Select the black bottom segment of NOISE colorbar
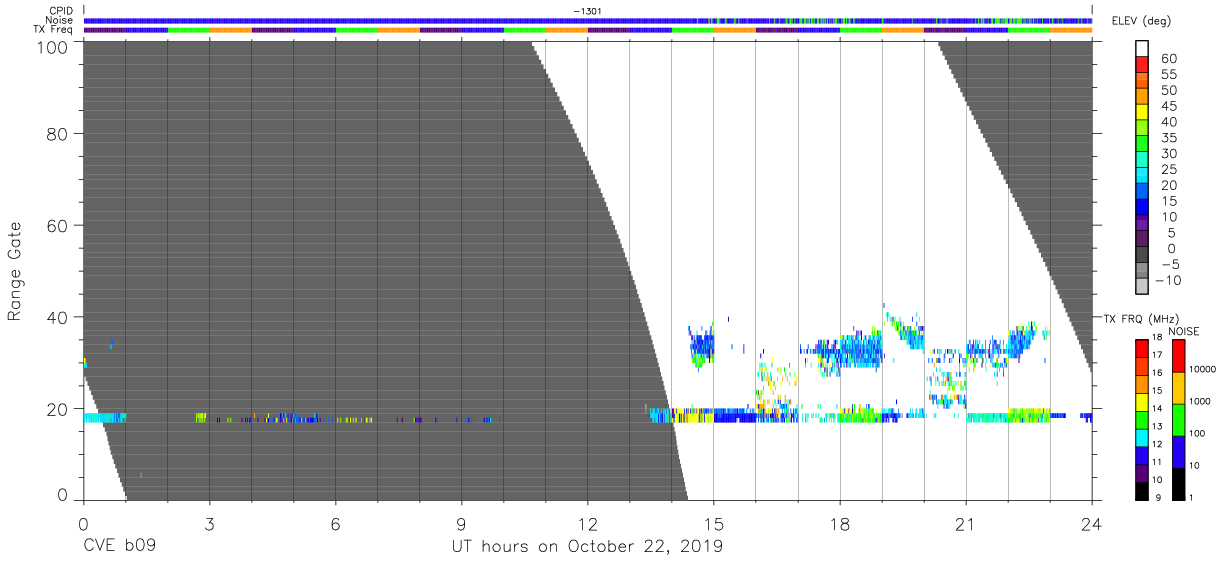Screen dimensions: 1228x567 coord(1178,483)
